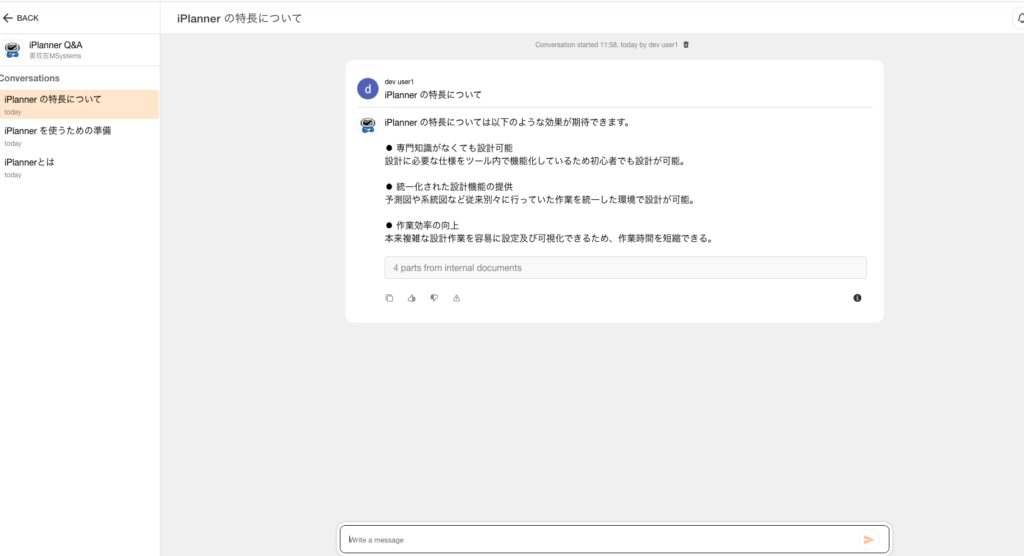Delete conversation using the trash icon
Viewport: 1024px width, 556px height.
686,44
